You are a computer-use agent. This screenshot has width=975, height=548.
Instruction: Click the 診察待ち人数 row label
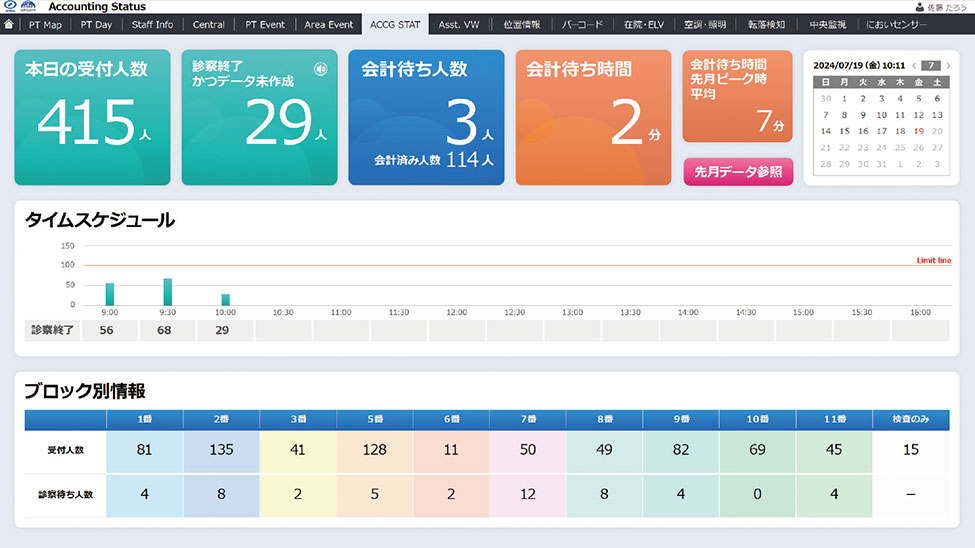65,495
